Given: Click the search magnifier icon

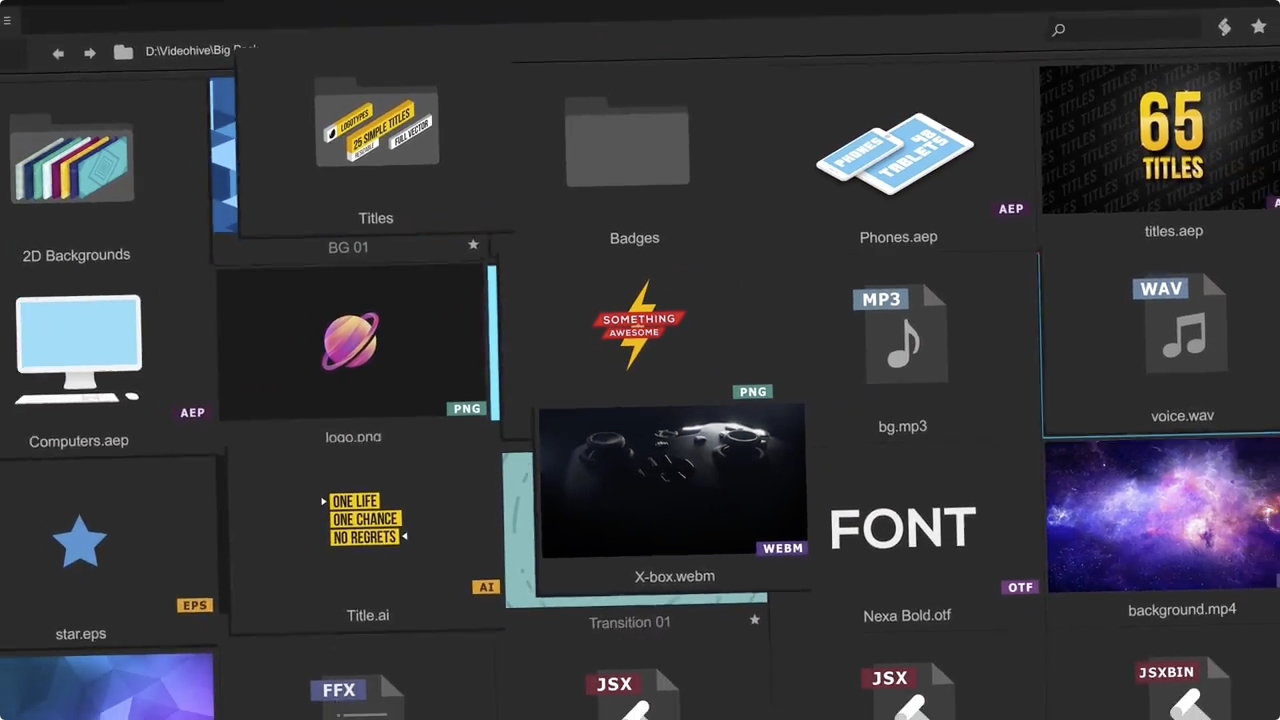Looking at the screenshot, I should 1058,29.
